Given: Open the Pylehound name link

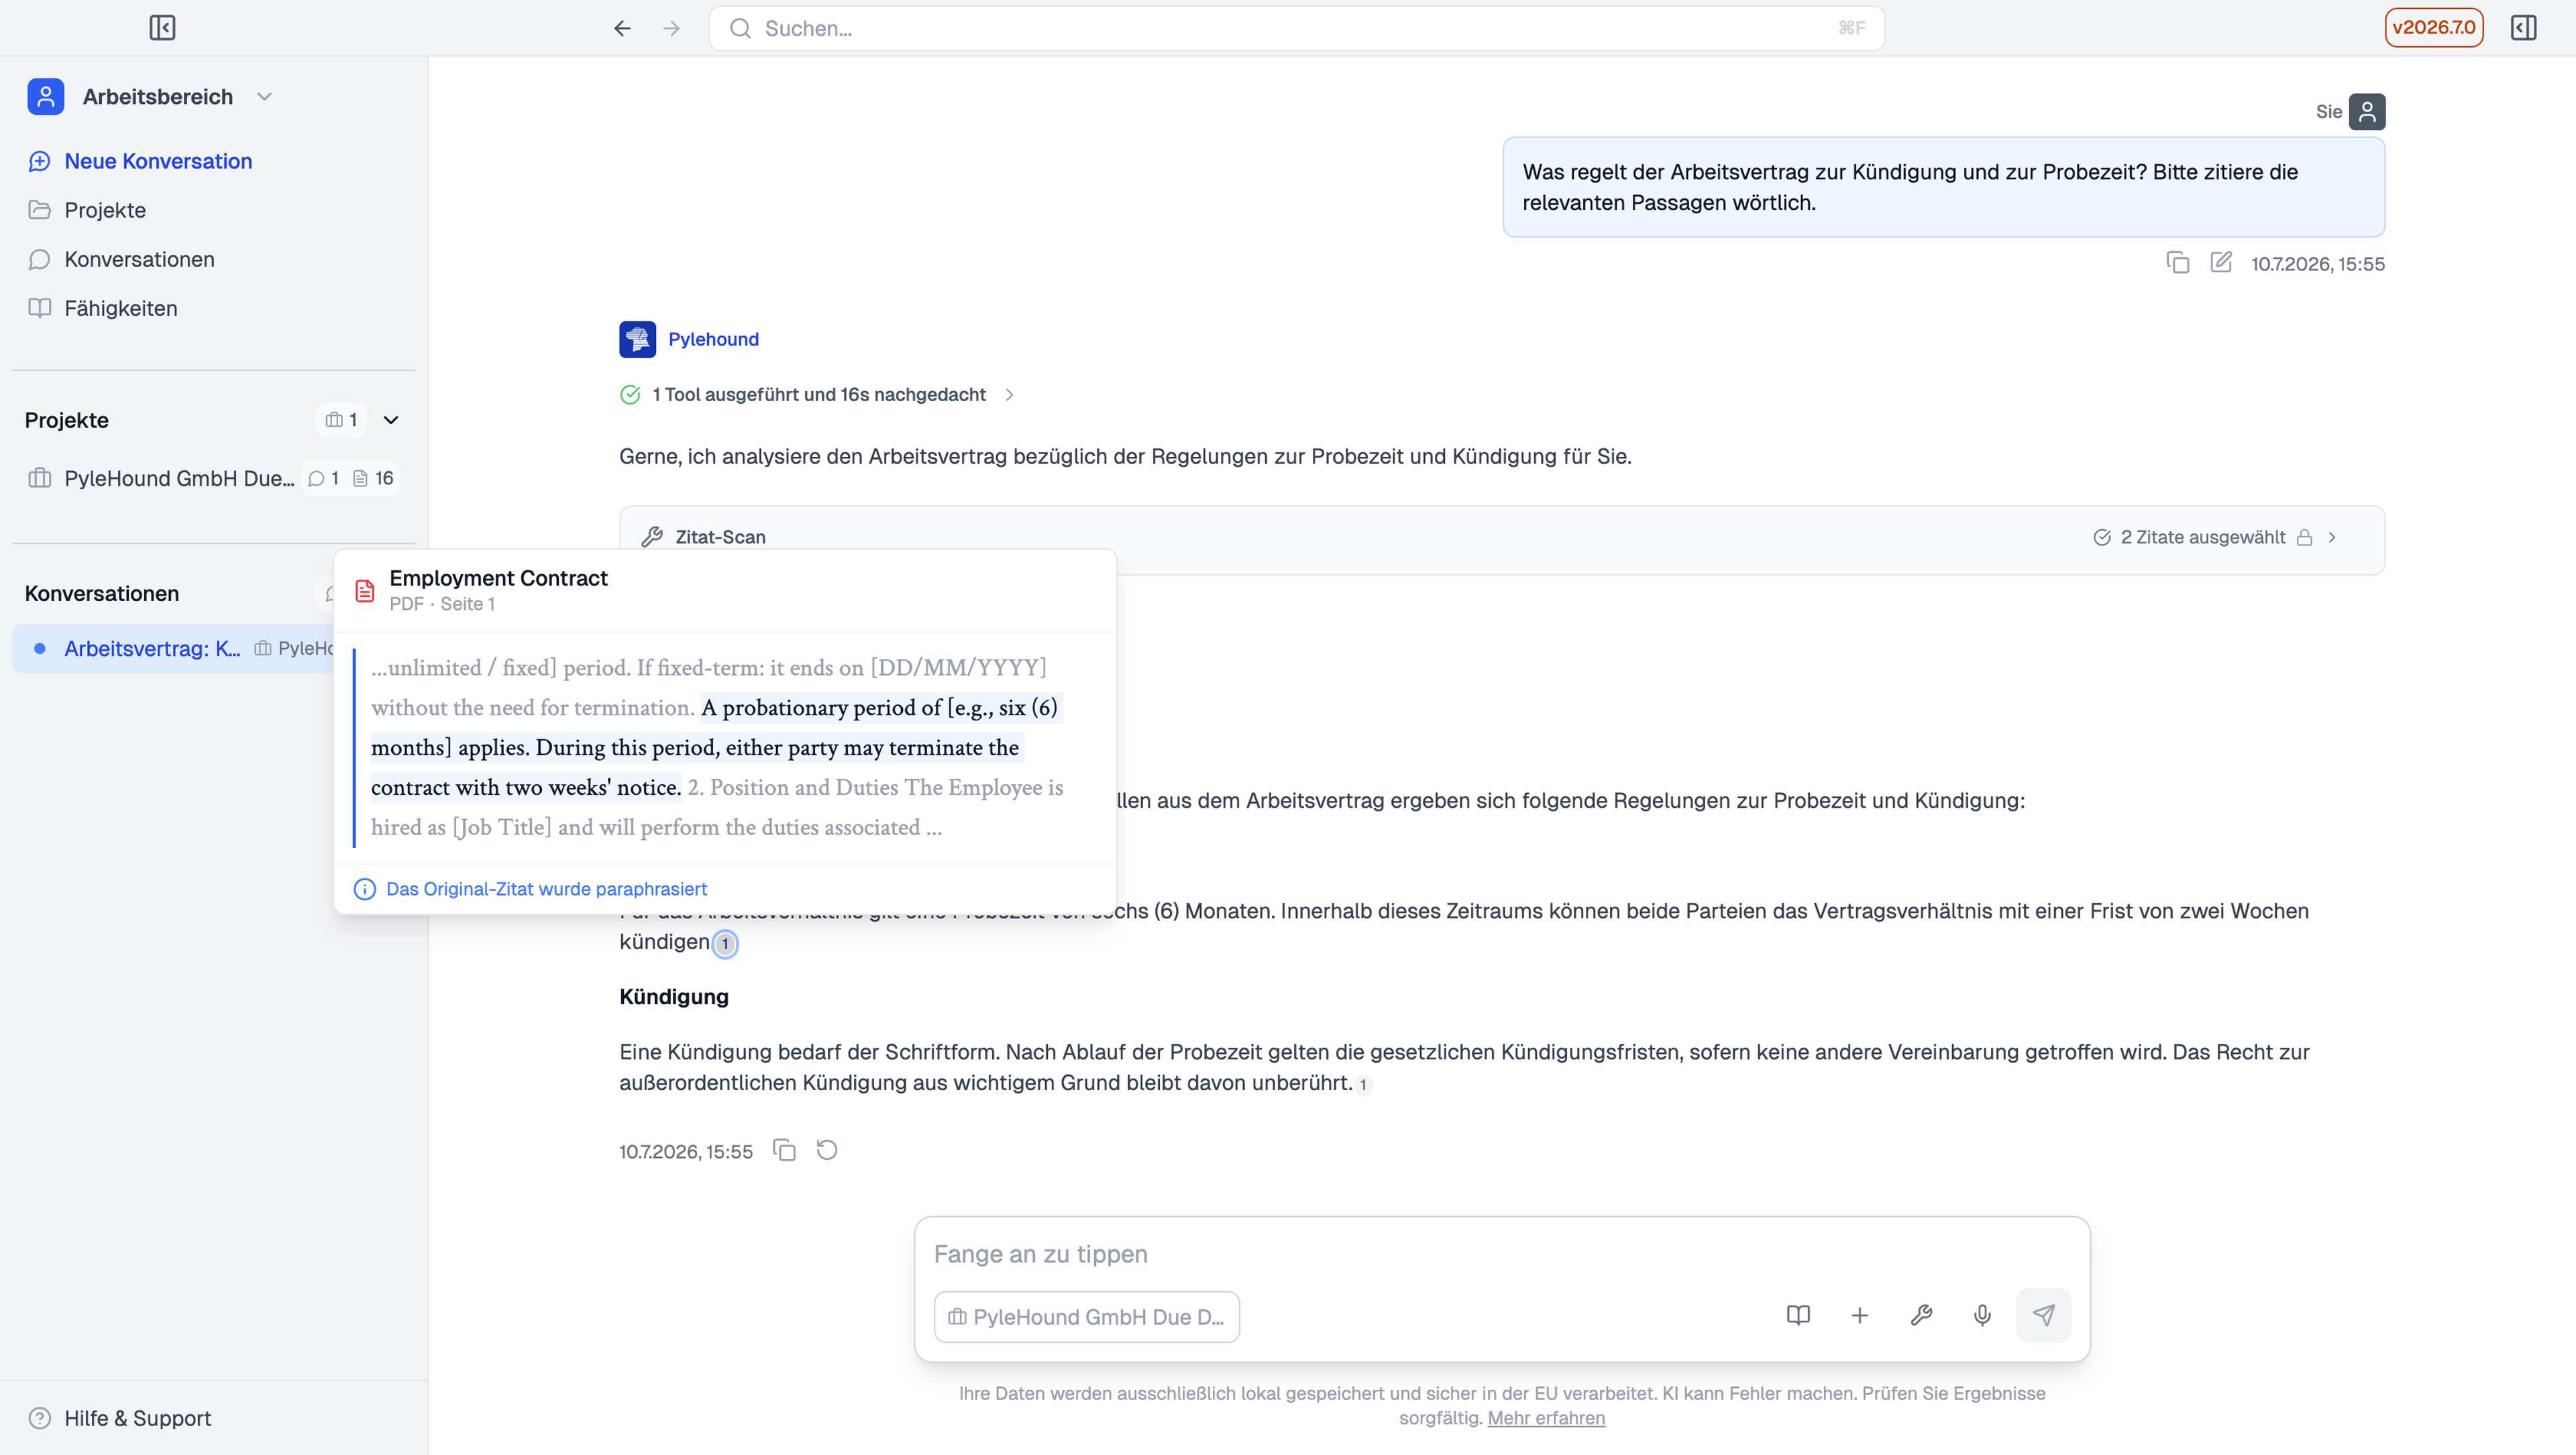Looking at the screenshot, I should [713, 339].
